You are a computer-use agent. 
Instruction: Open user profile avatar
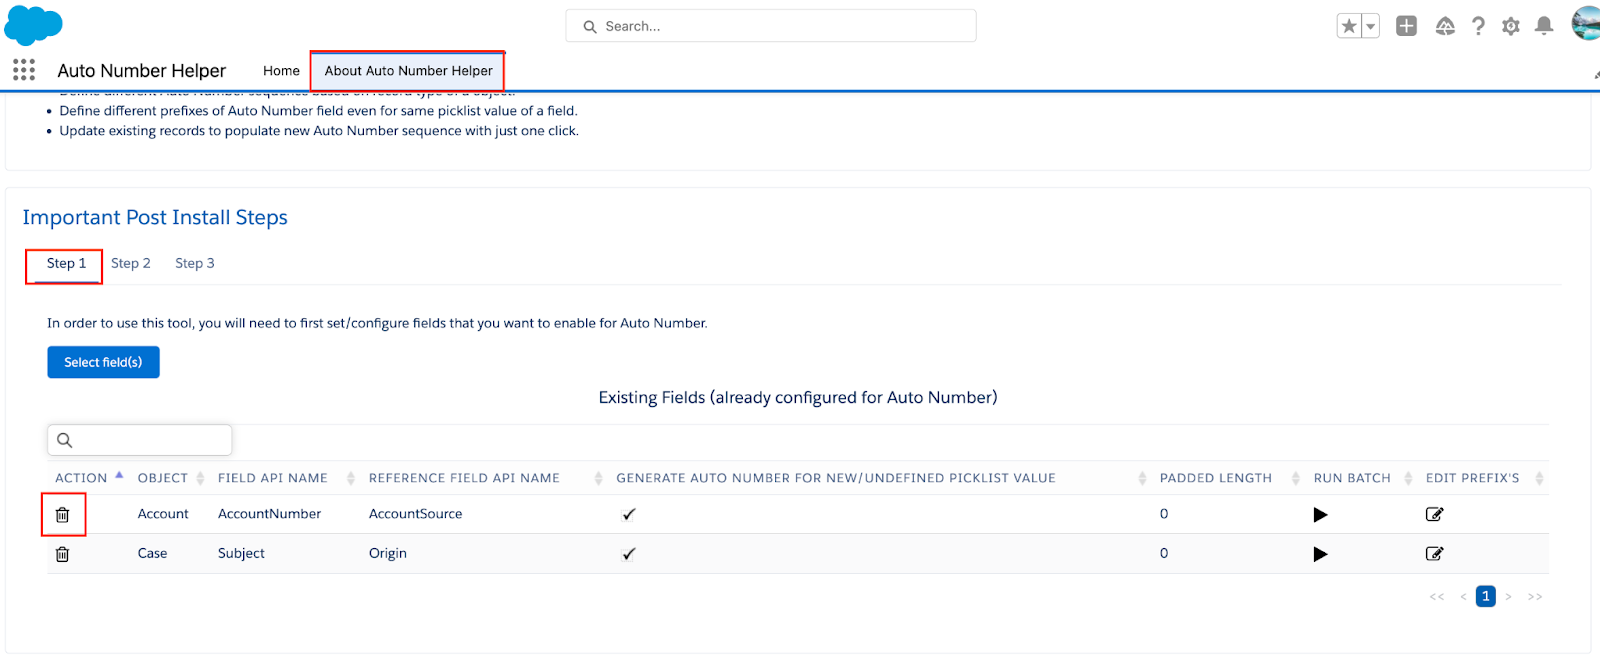click(1586, 24)
